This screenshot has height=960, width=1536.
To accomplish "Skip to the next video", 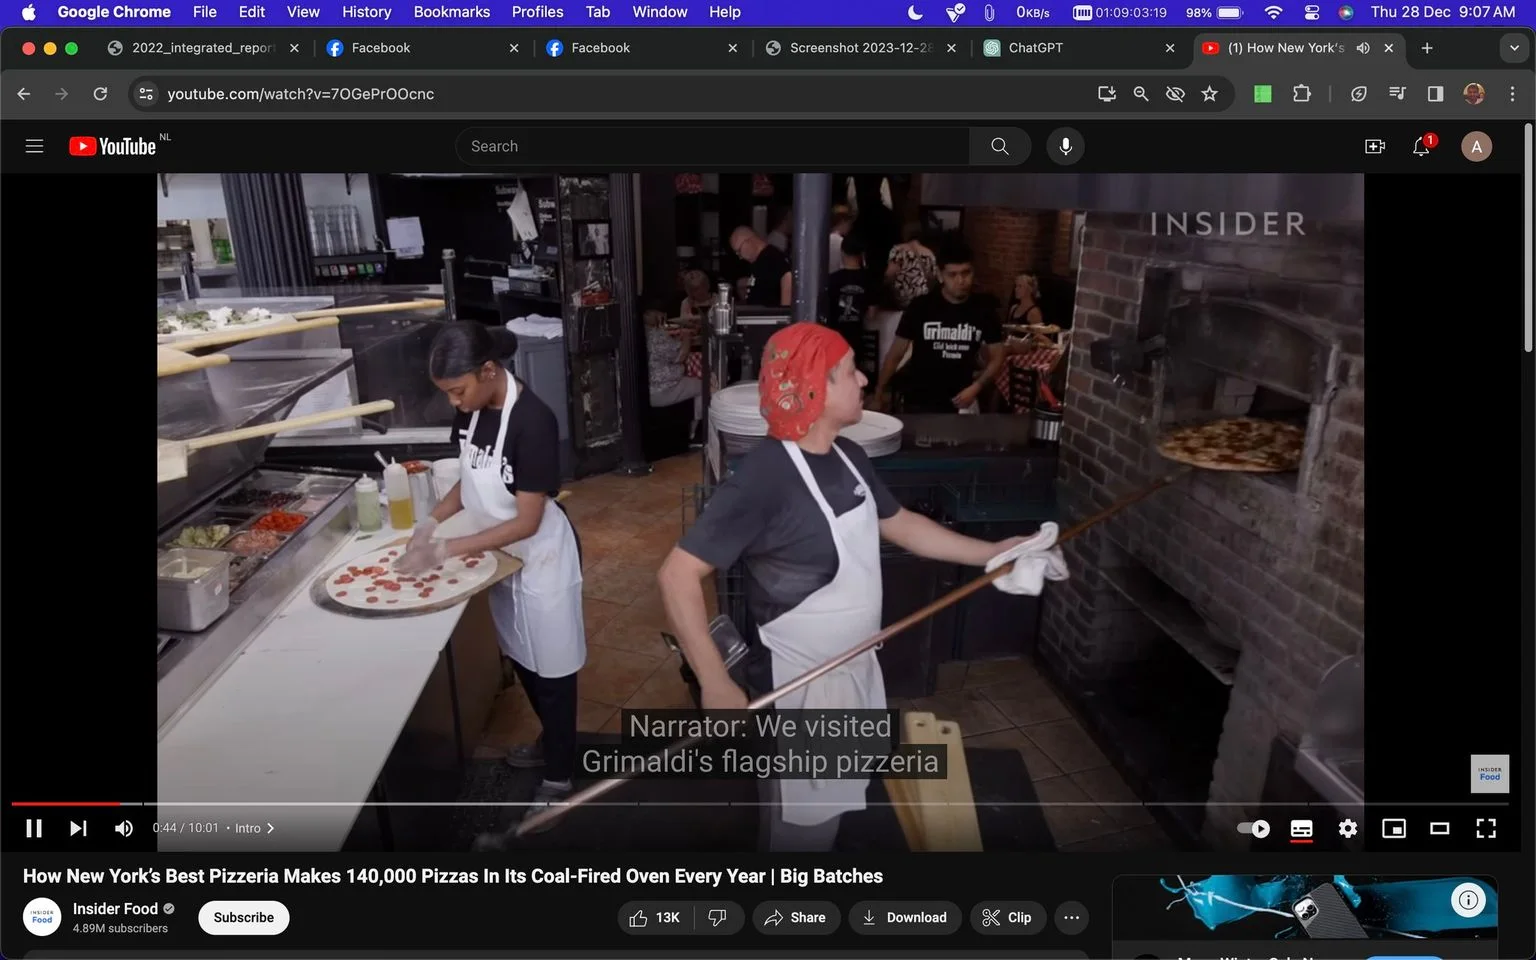I will pyautogui.click(x=78, y=828).
